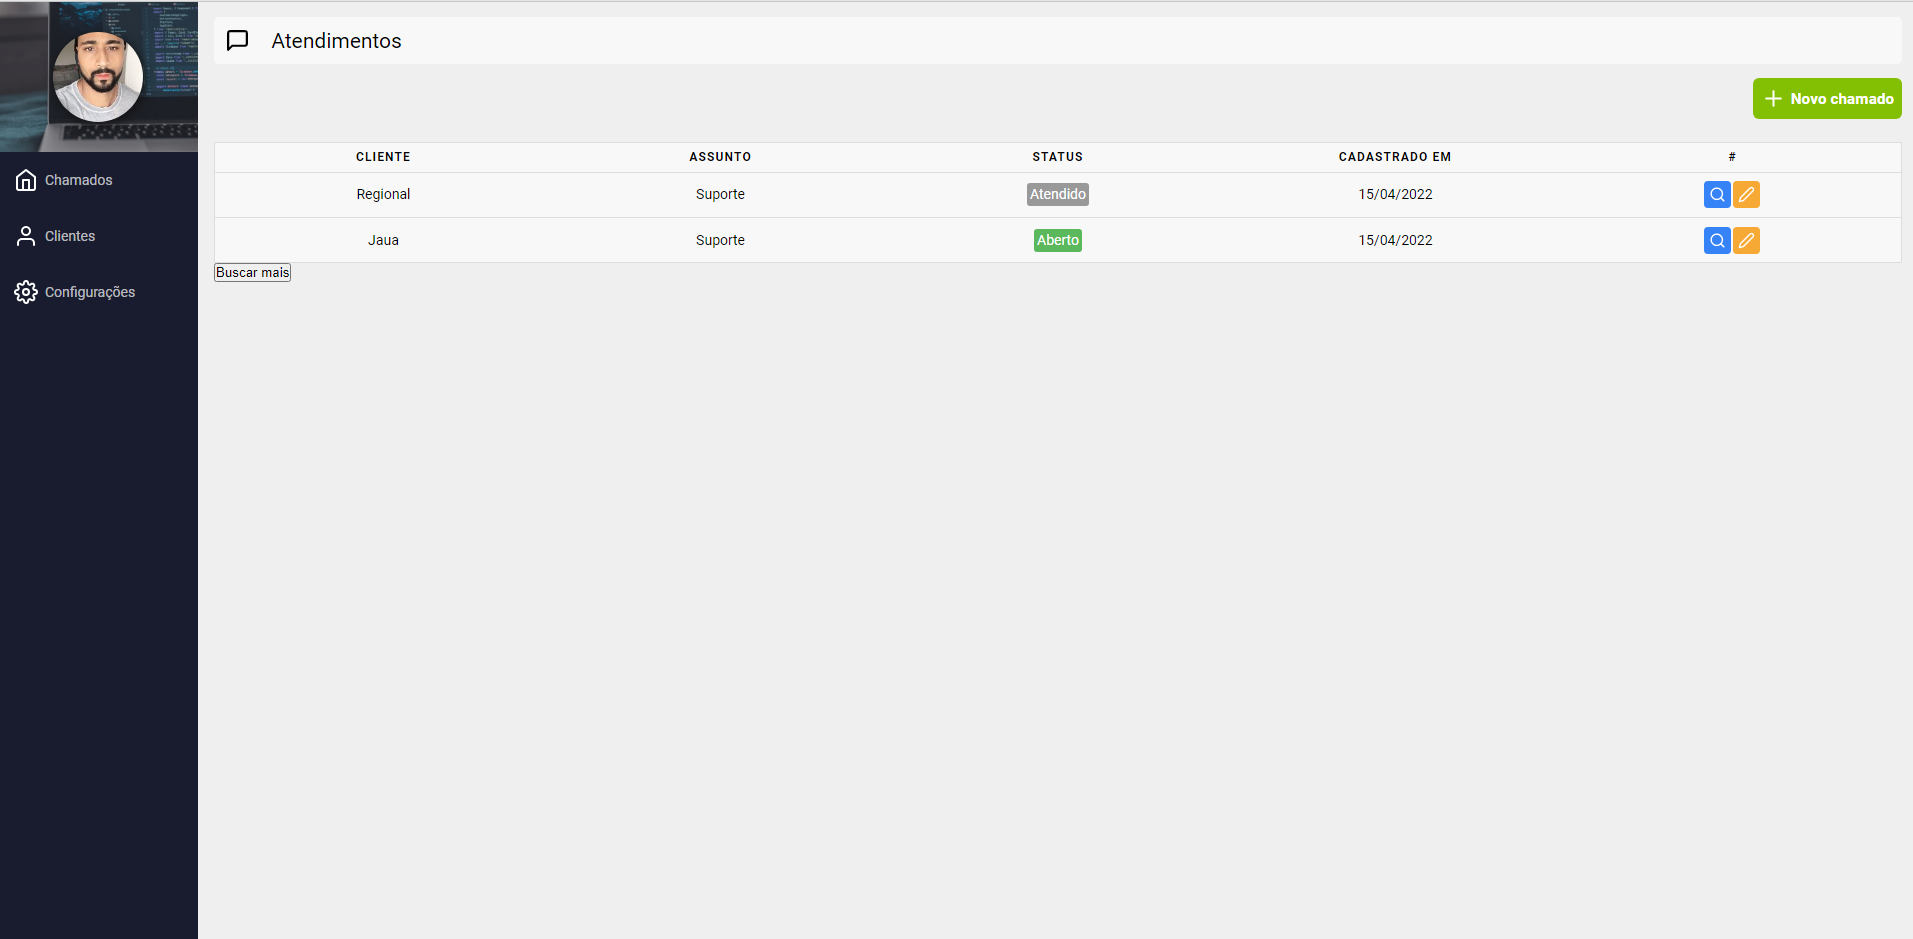The height and width of the screenshot is (939, 1913).
Task: Navigate to the Clientes section
Action: [x=70, y=236]
